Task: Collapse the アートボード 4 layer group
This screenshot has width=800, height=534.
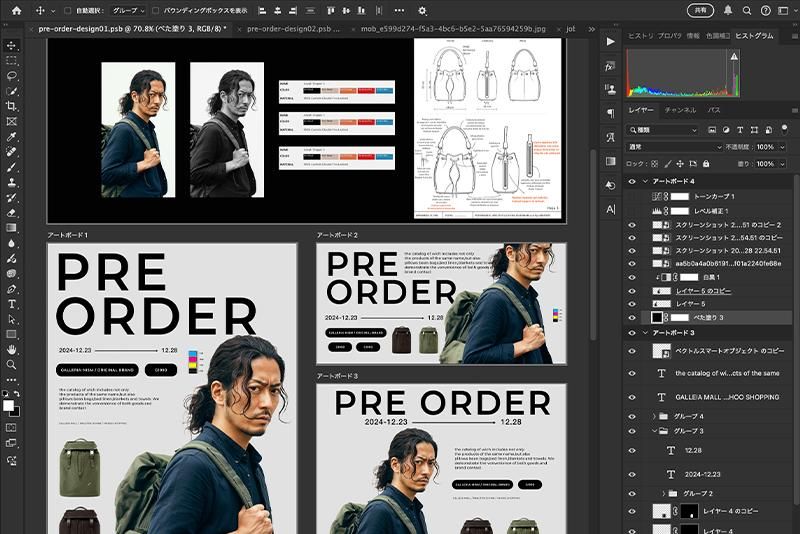Action: click(x=643, y=182)
